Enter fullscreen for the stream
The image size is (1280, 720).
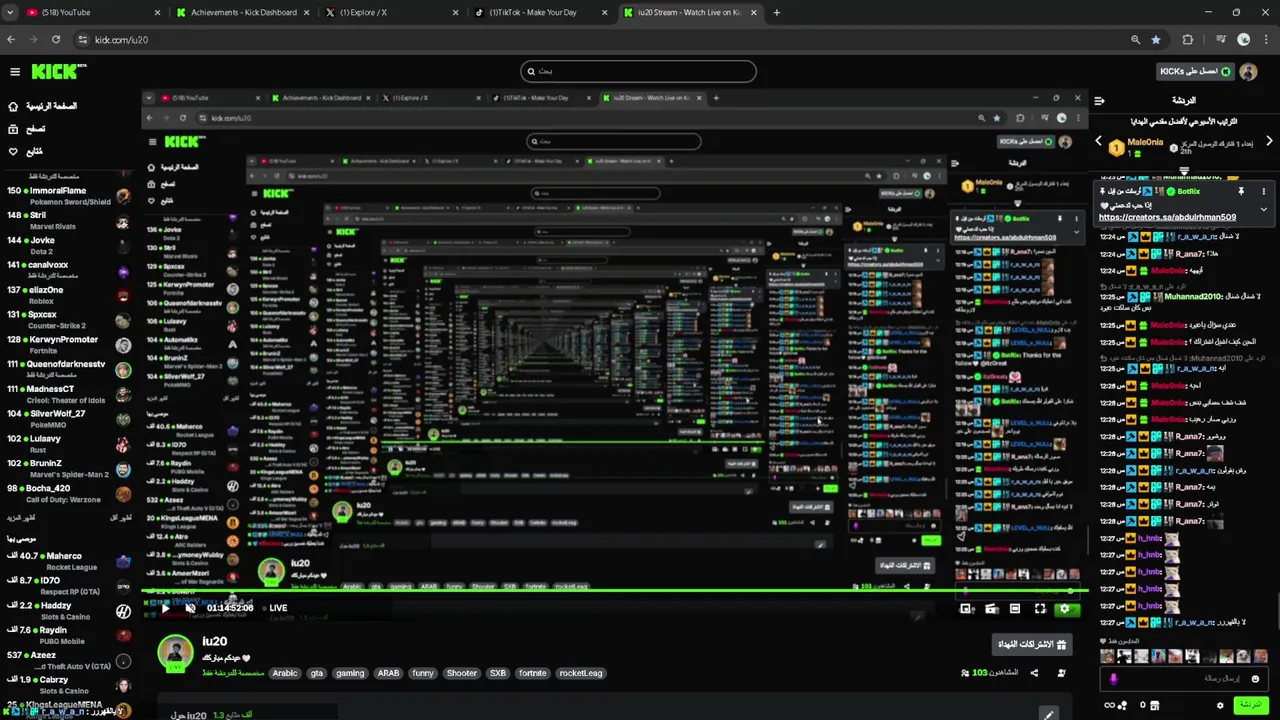(1040, 608)
